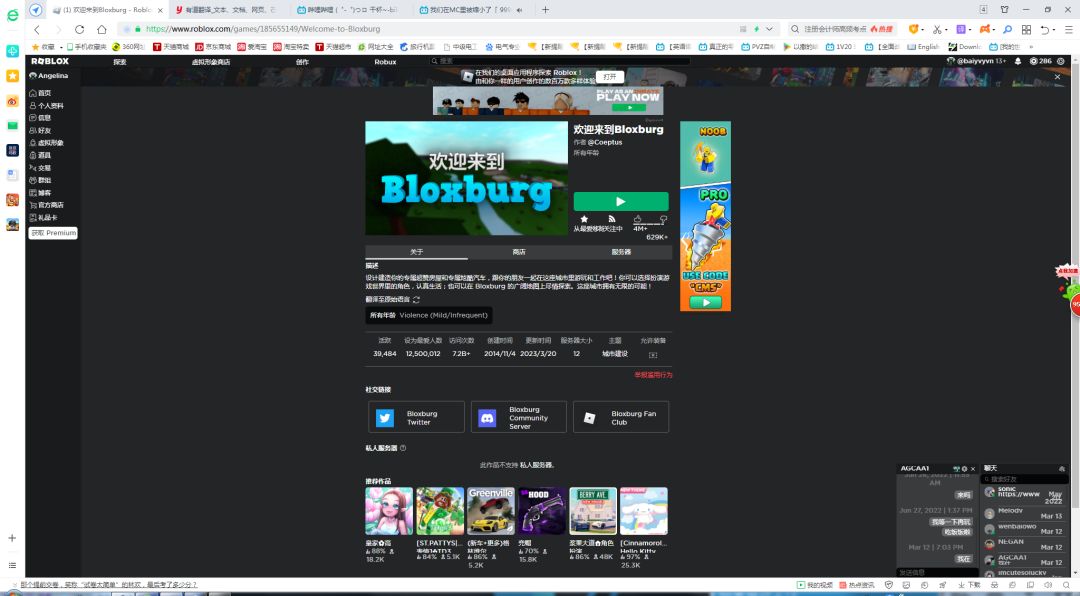This screenshot has height=596, width=1080.
Task: Open the Bloxburg Fan Club link
Action: 621,417
